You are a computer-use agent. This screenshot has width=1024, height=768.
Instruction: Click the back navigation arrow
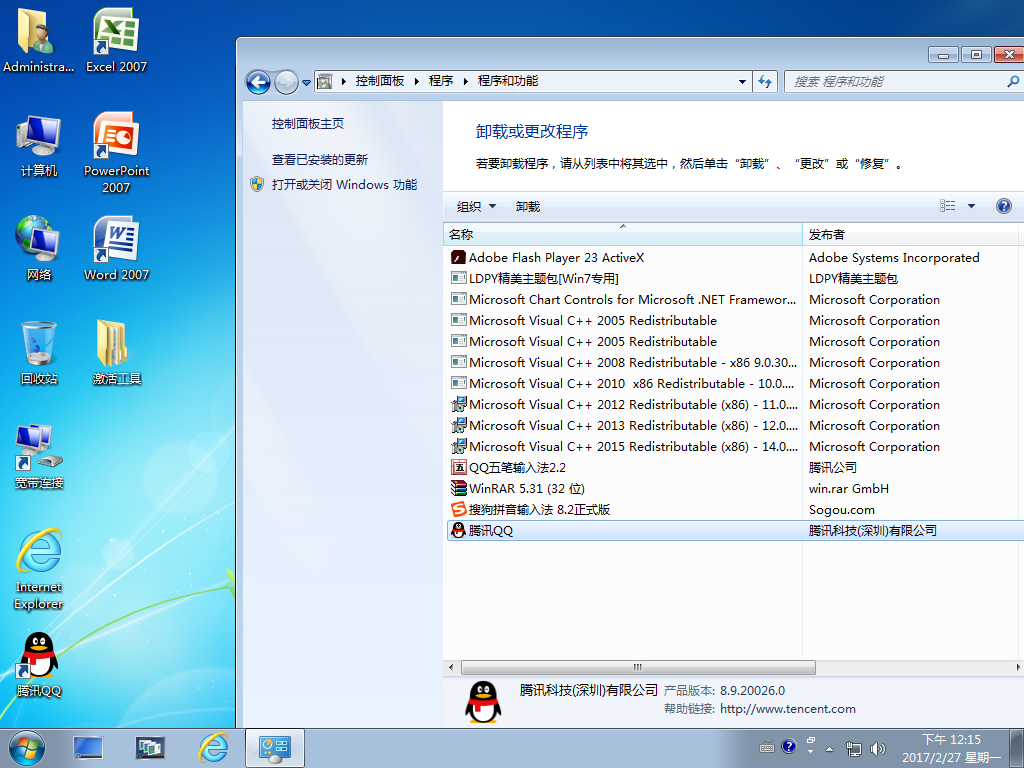[x=258, y=82]
